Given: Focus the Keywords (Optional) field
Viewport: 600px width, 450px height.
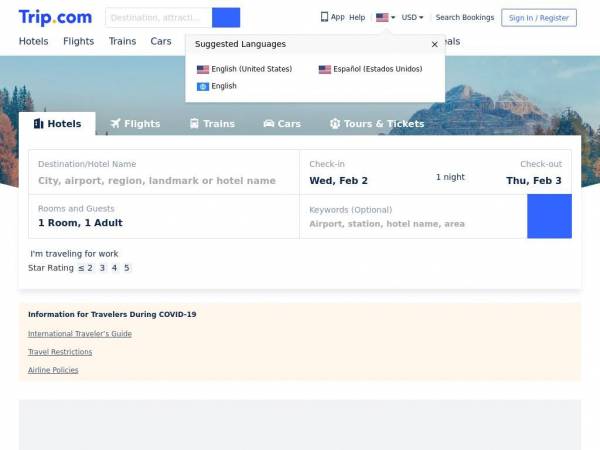Looking at the screenshot, I should coord(413,217).
